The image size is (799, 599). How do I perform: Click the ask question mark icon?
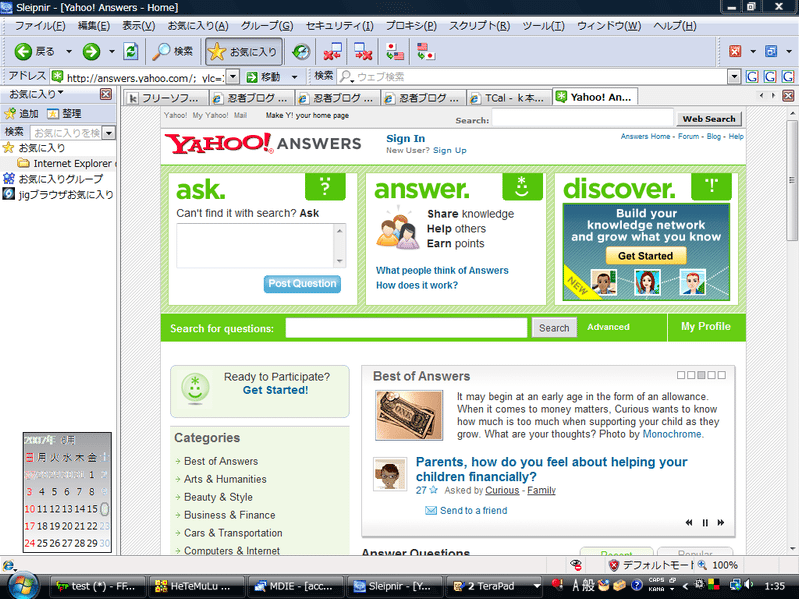[x=325, y=186]
